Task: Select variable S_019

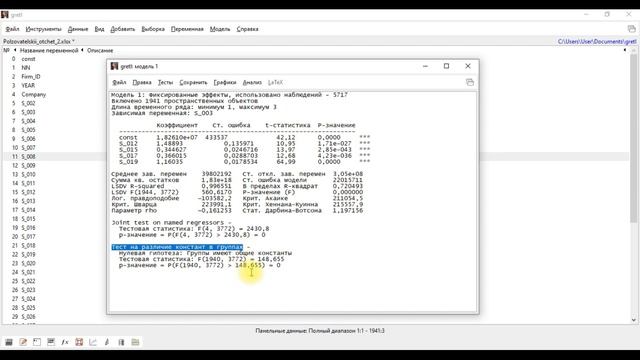Action: pyautogui.click(x=28, y=254)
